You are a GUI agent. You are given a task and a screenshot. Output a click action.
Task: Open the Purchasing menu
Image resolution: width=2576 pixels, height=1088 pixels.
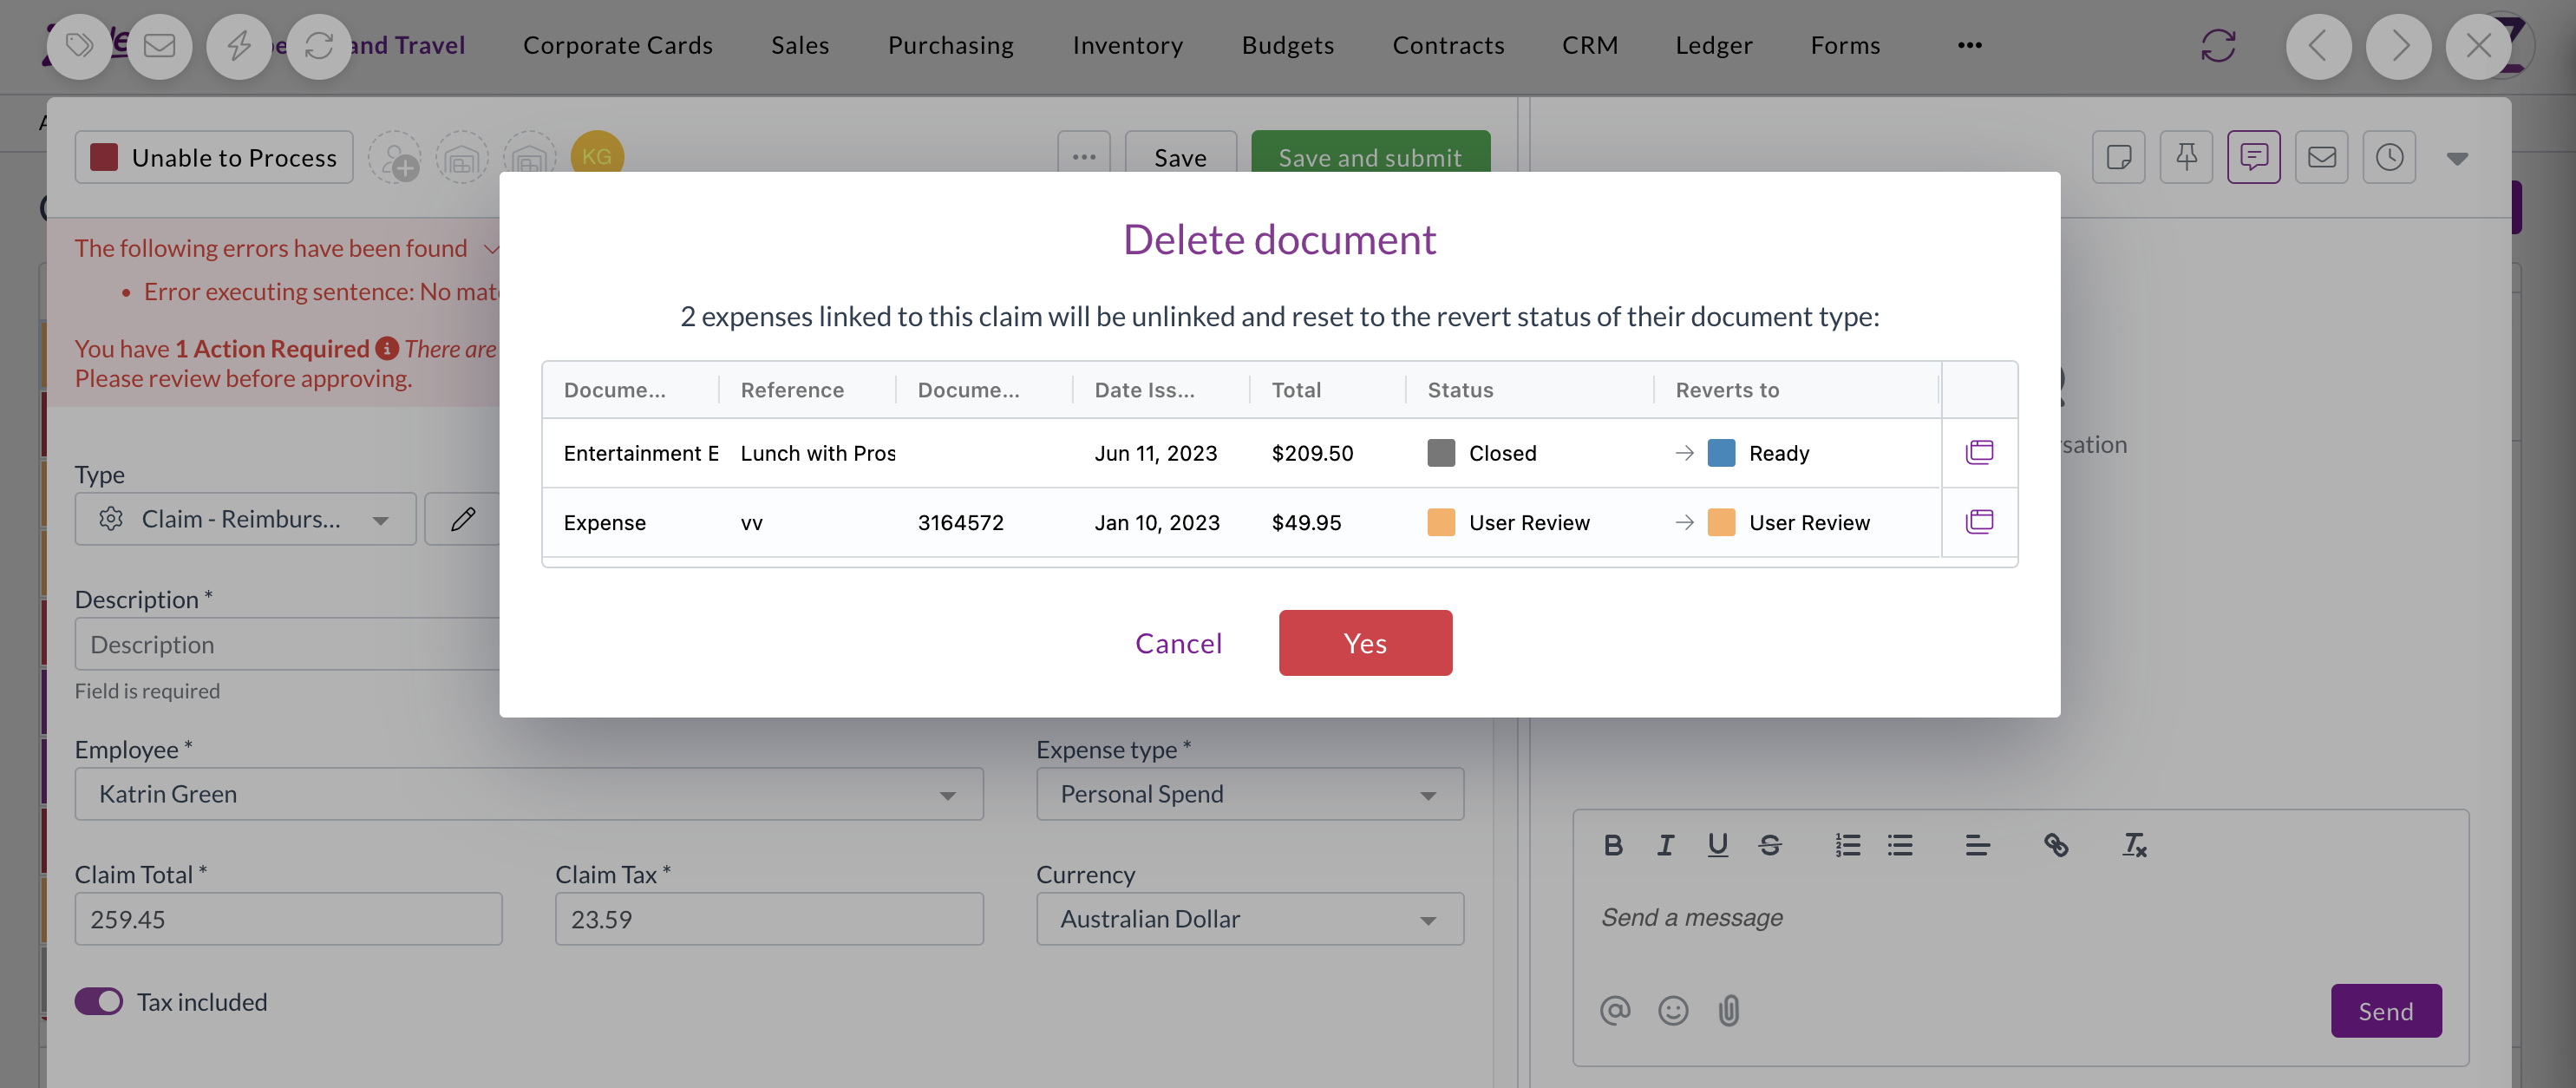[x=951, y=45]
